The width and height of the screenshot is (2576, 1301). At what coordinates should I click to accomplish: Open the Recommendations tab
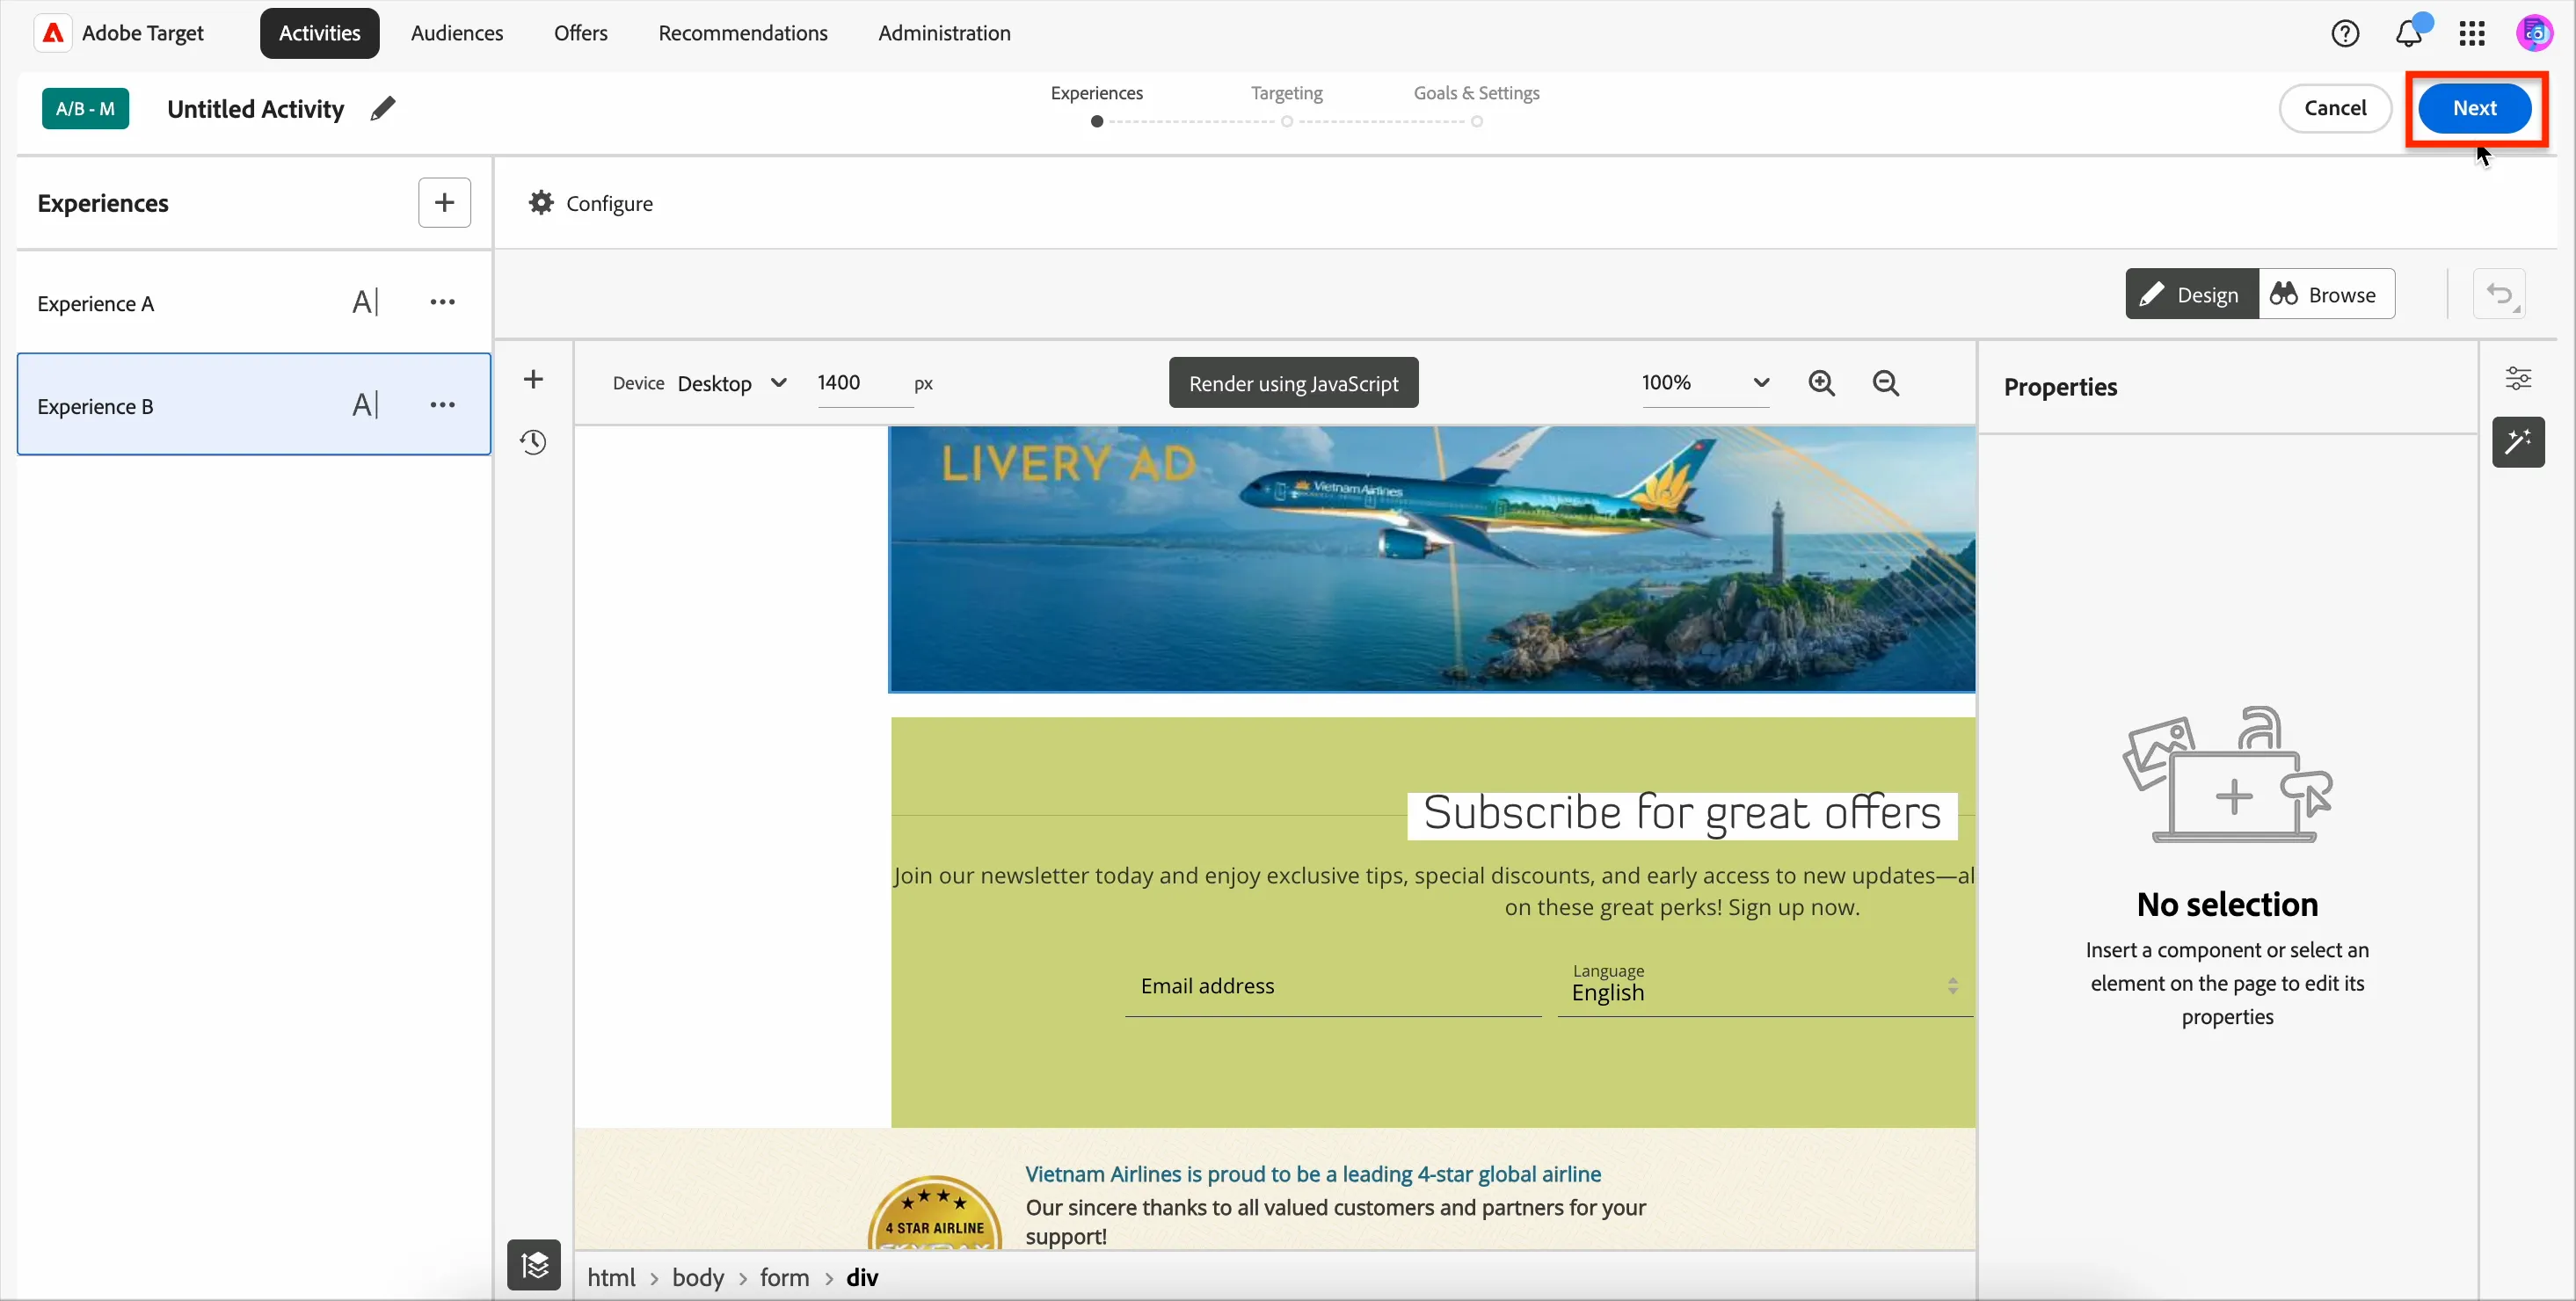[743, 33]
